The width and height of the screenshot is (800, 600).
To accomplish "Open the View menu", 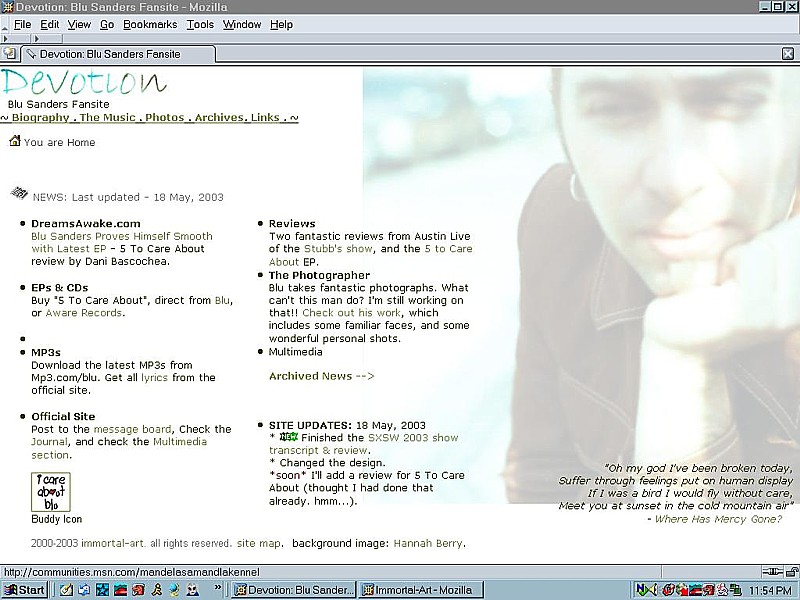I will click(x=79, y=24).
